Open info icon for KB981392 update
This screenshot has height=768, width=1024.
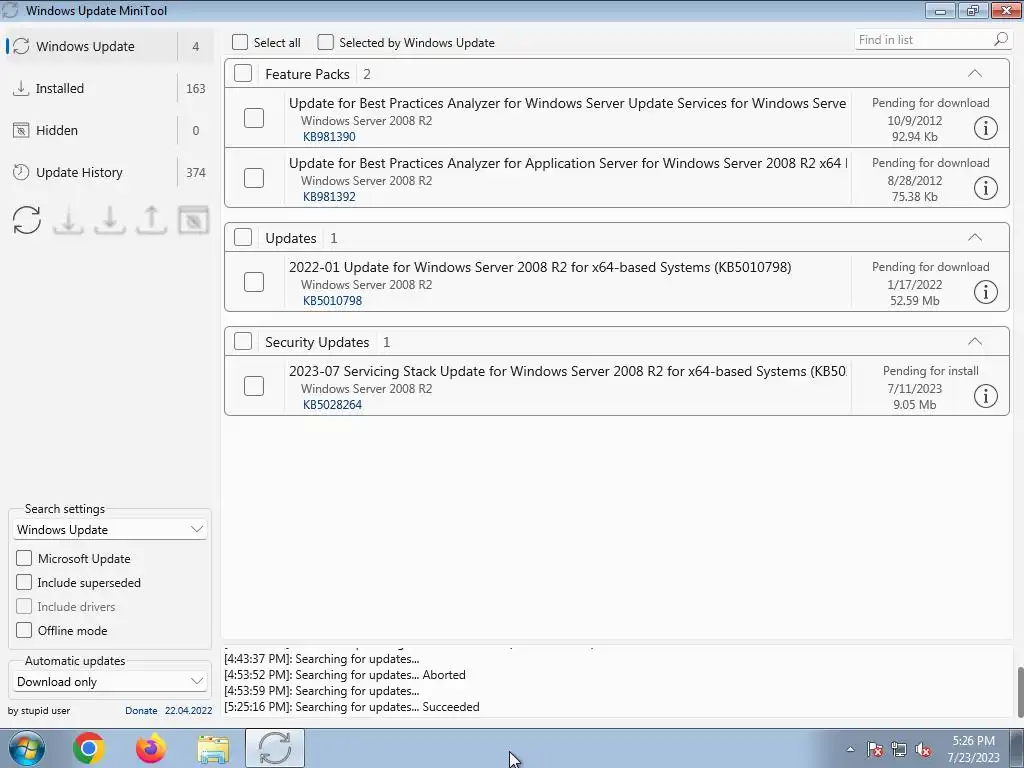pyautogui.click(x=985, y=188)
